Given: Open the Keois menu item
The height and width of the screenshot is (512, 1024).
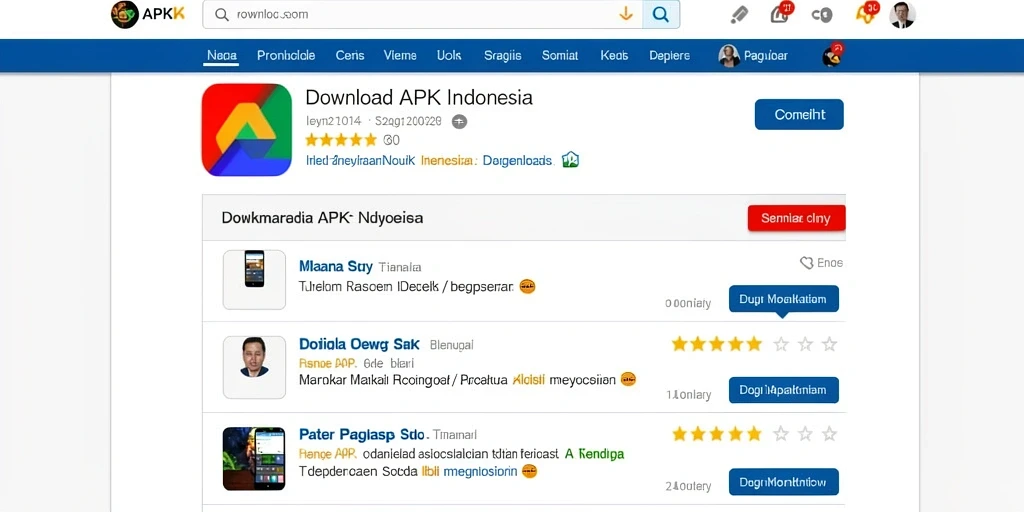Looking at the screenshot, I should [614, 56].
